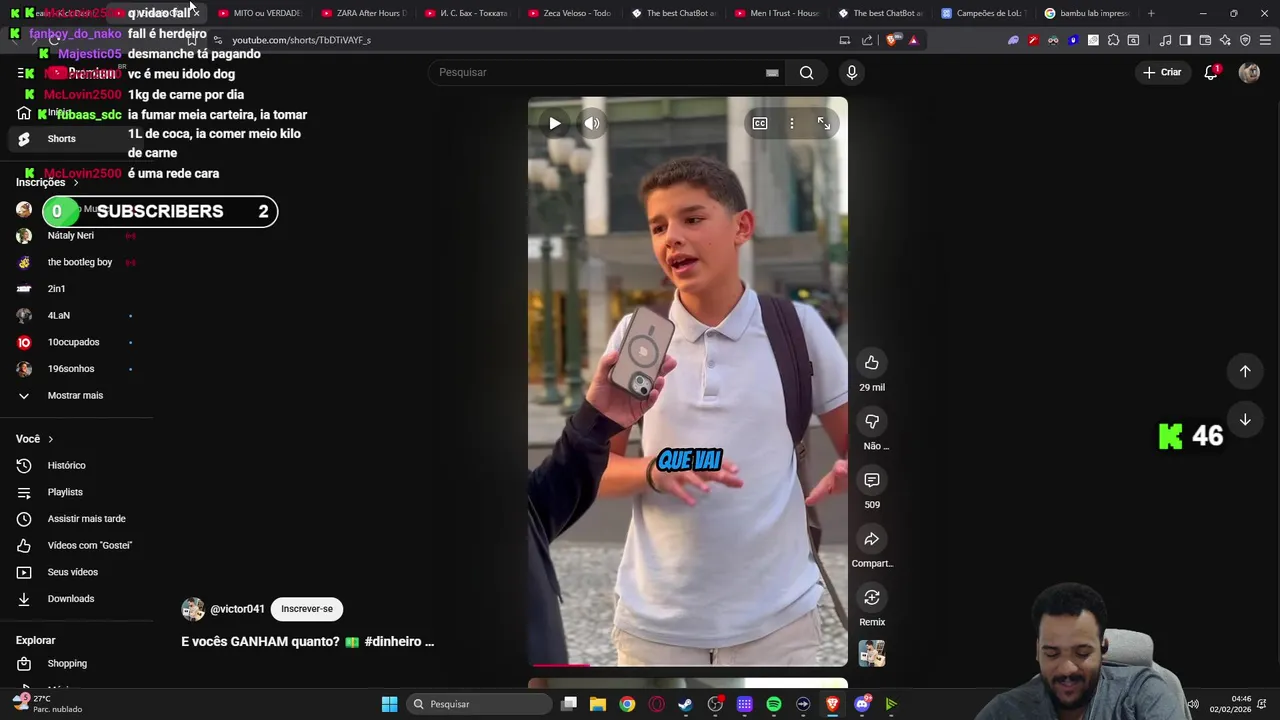The width and height of the screenshot is (1280, 720).
Task: Share the Short via Compartilhar icon
Action: (872, 540)
